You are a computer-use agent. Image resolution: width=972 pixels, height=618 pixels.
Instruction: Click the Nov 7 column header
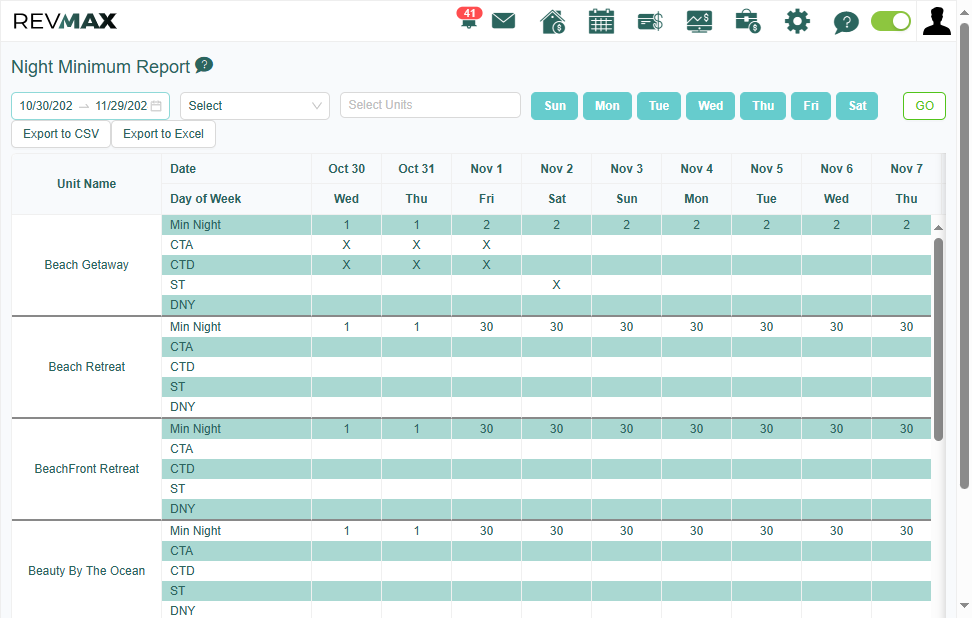pos(906,169)
